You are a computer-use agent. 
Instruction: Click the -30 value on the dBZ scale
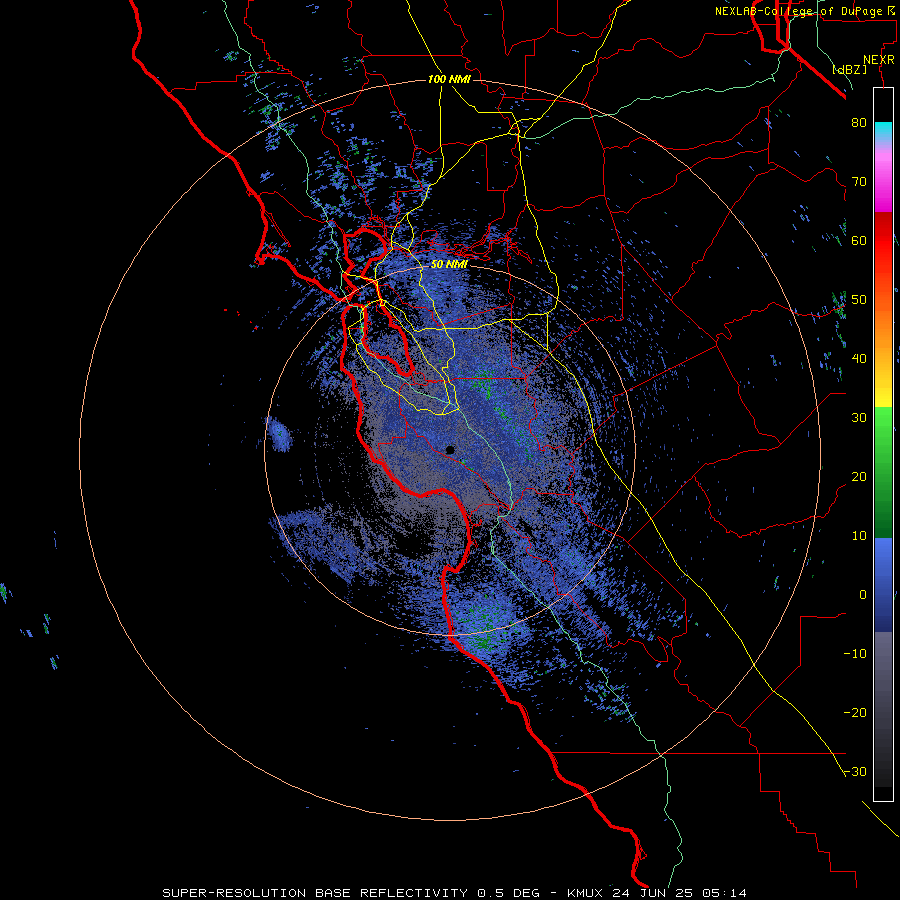click(x=855, y=772)
